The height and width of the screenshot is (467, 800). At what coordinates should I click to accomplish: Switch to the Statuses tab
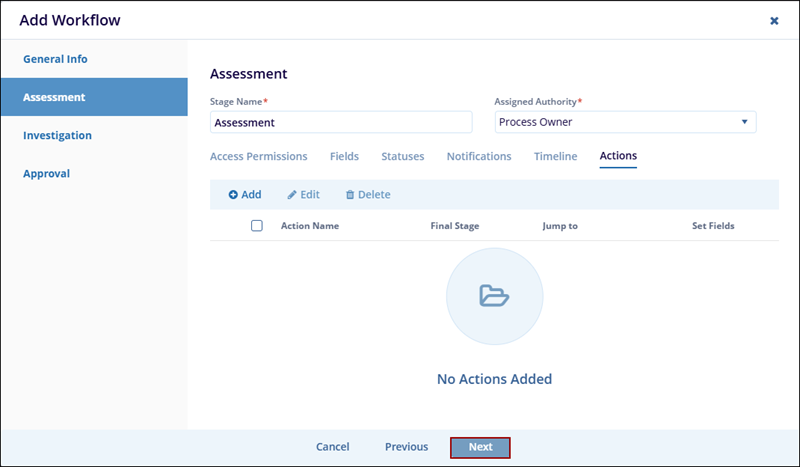(402, 156)
